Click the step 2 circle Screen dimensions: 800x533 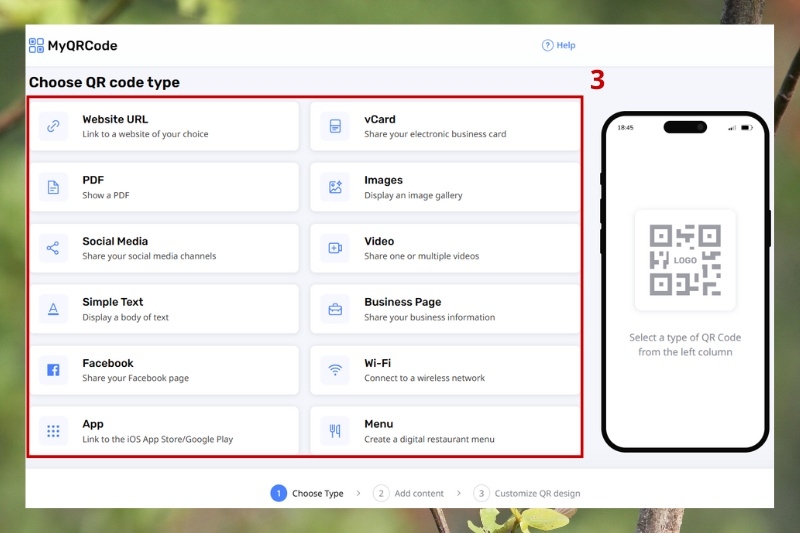pyautogui.click(x=381, y=493)
